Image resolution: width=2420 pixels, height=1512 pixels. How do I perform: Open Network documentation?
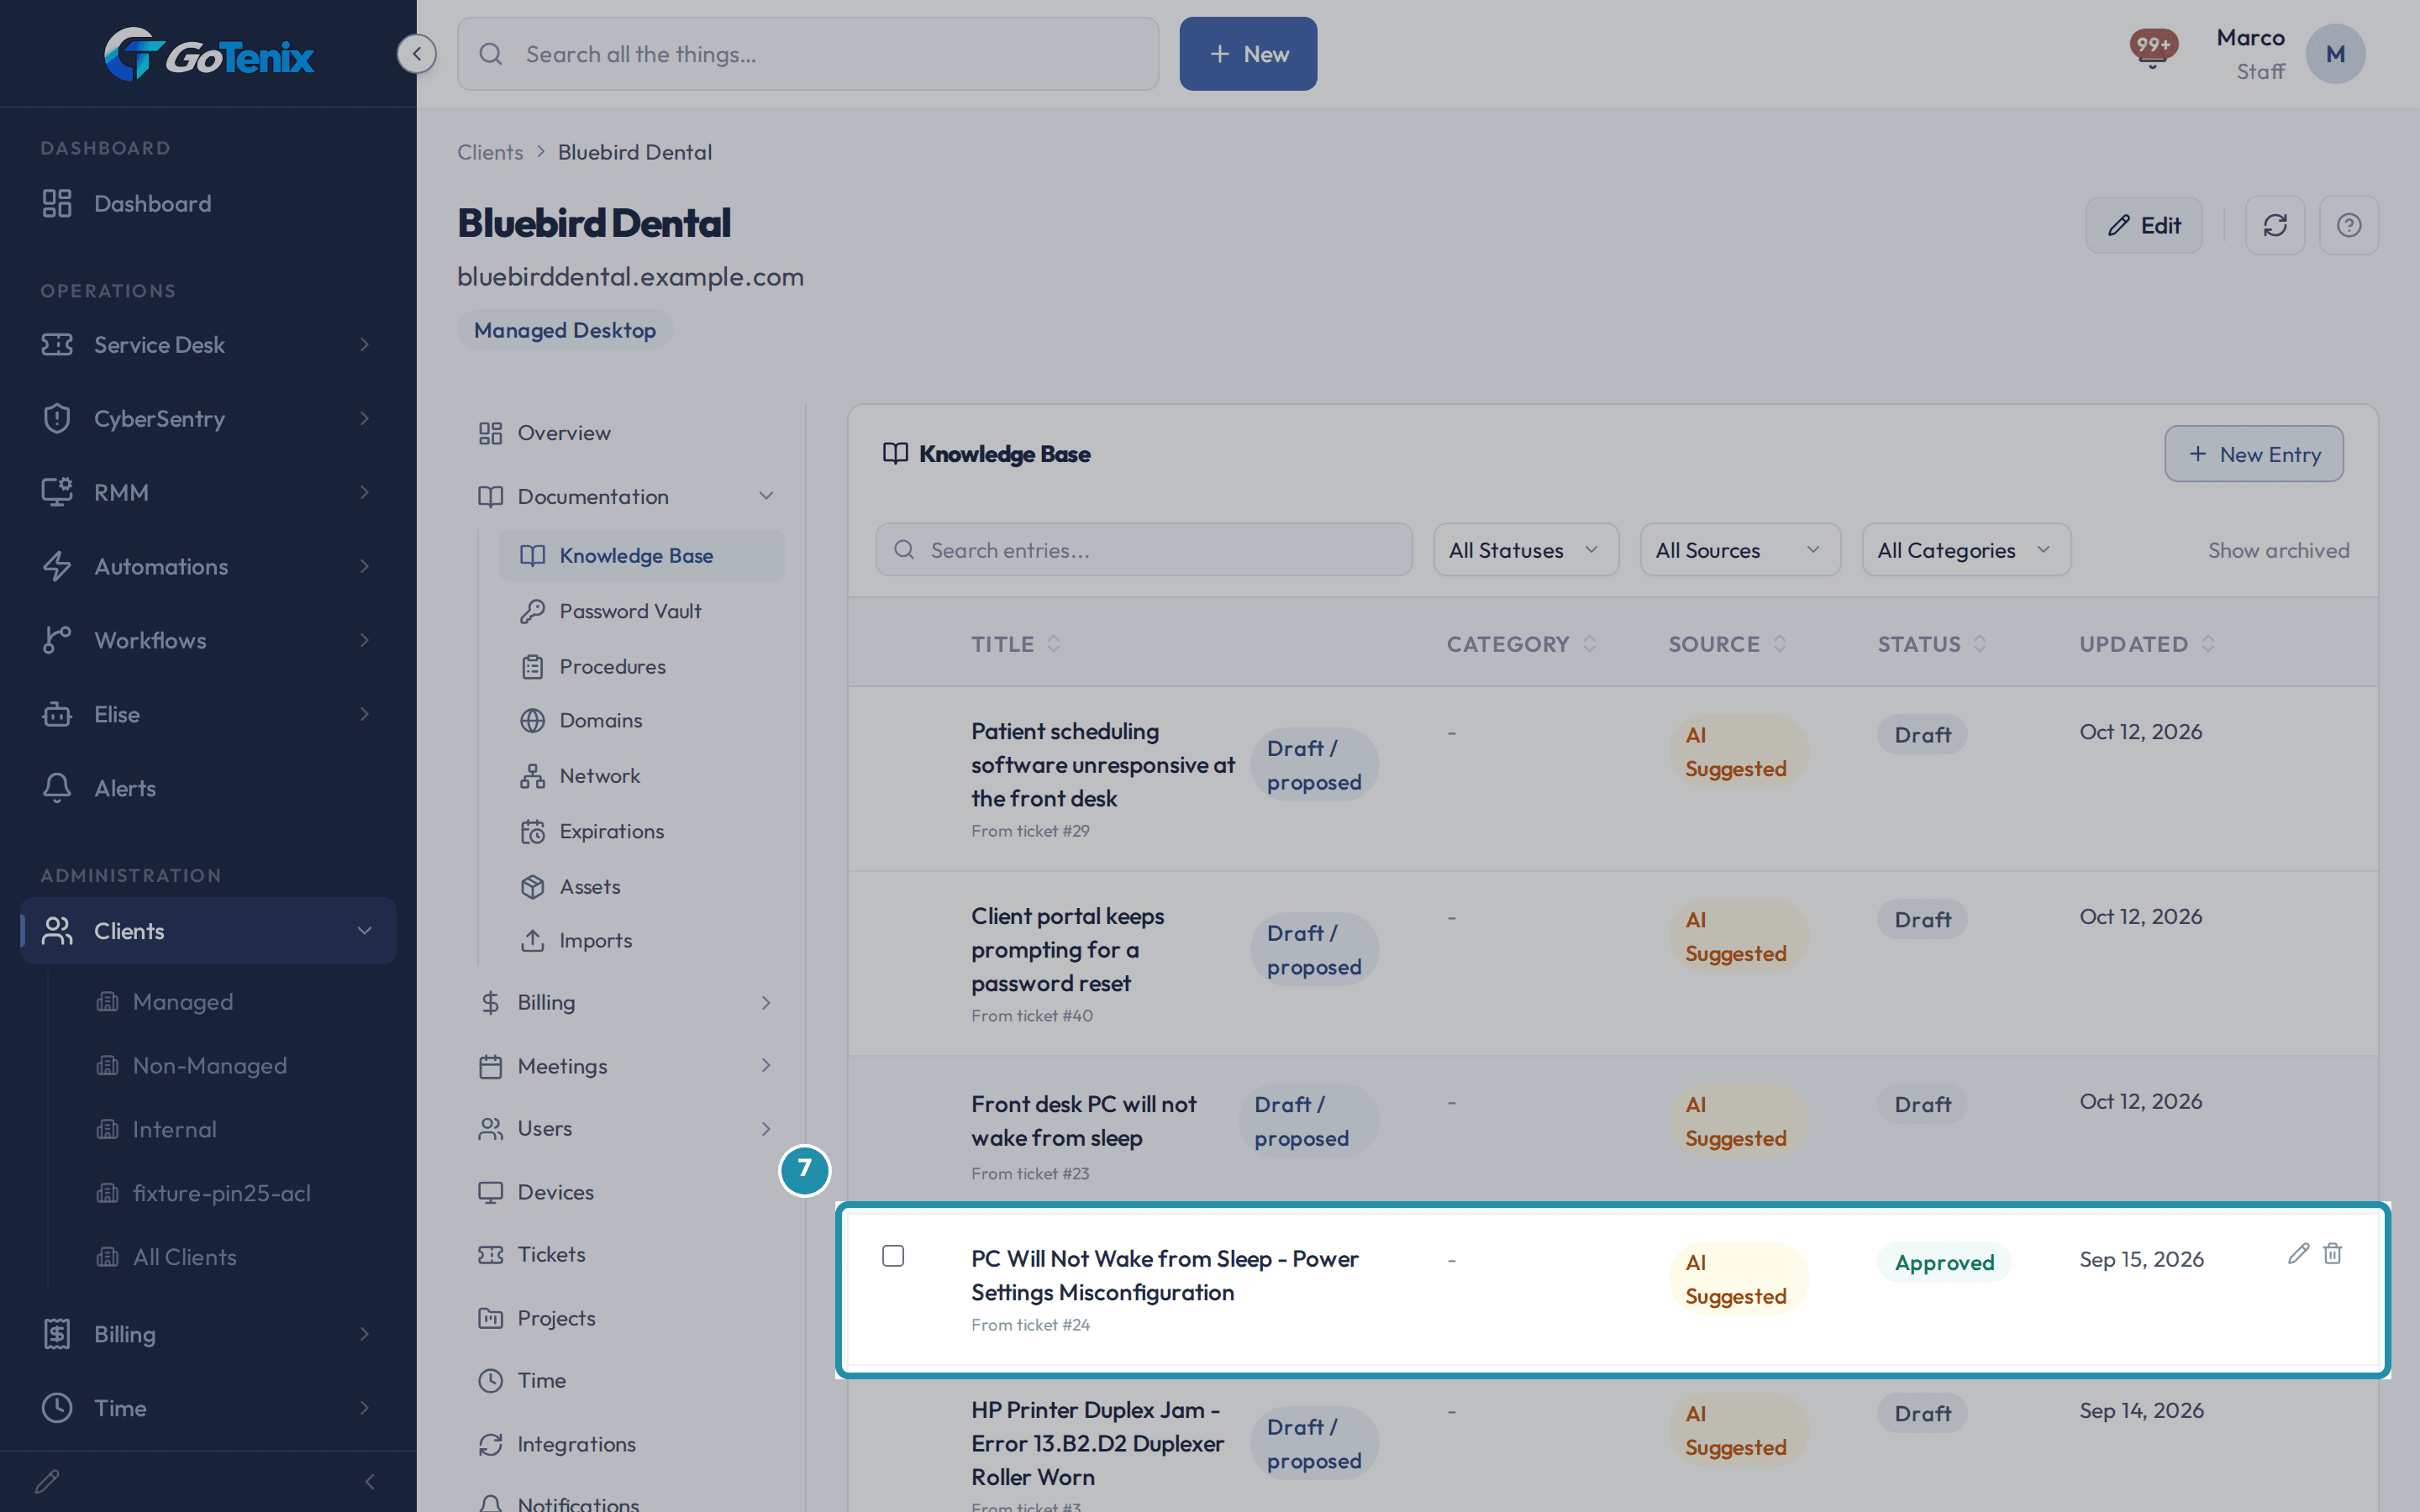tap(599, 775)
